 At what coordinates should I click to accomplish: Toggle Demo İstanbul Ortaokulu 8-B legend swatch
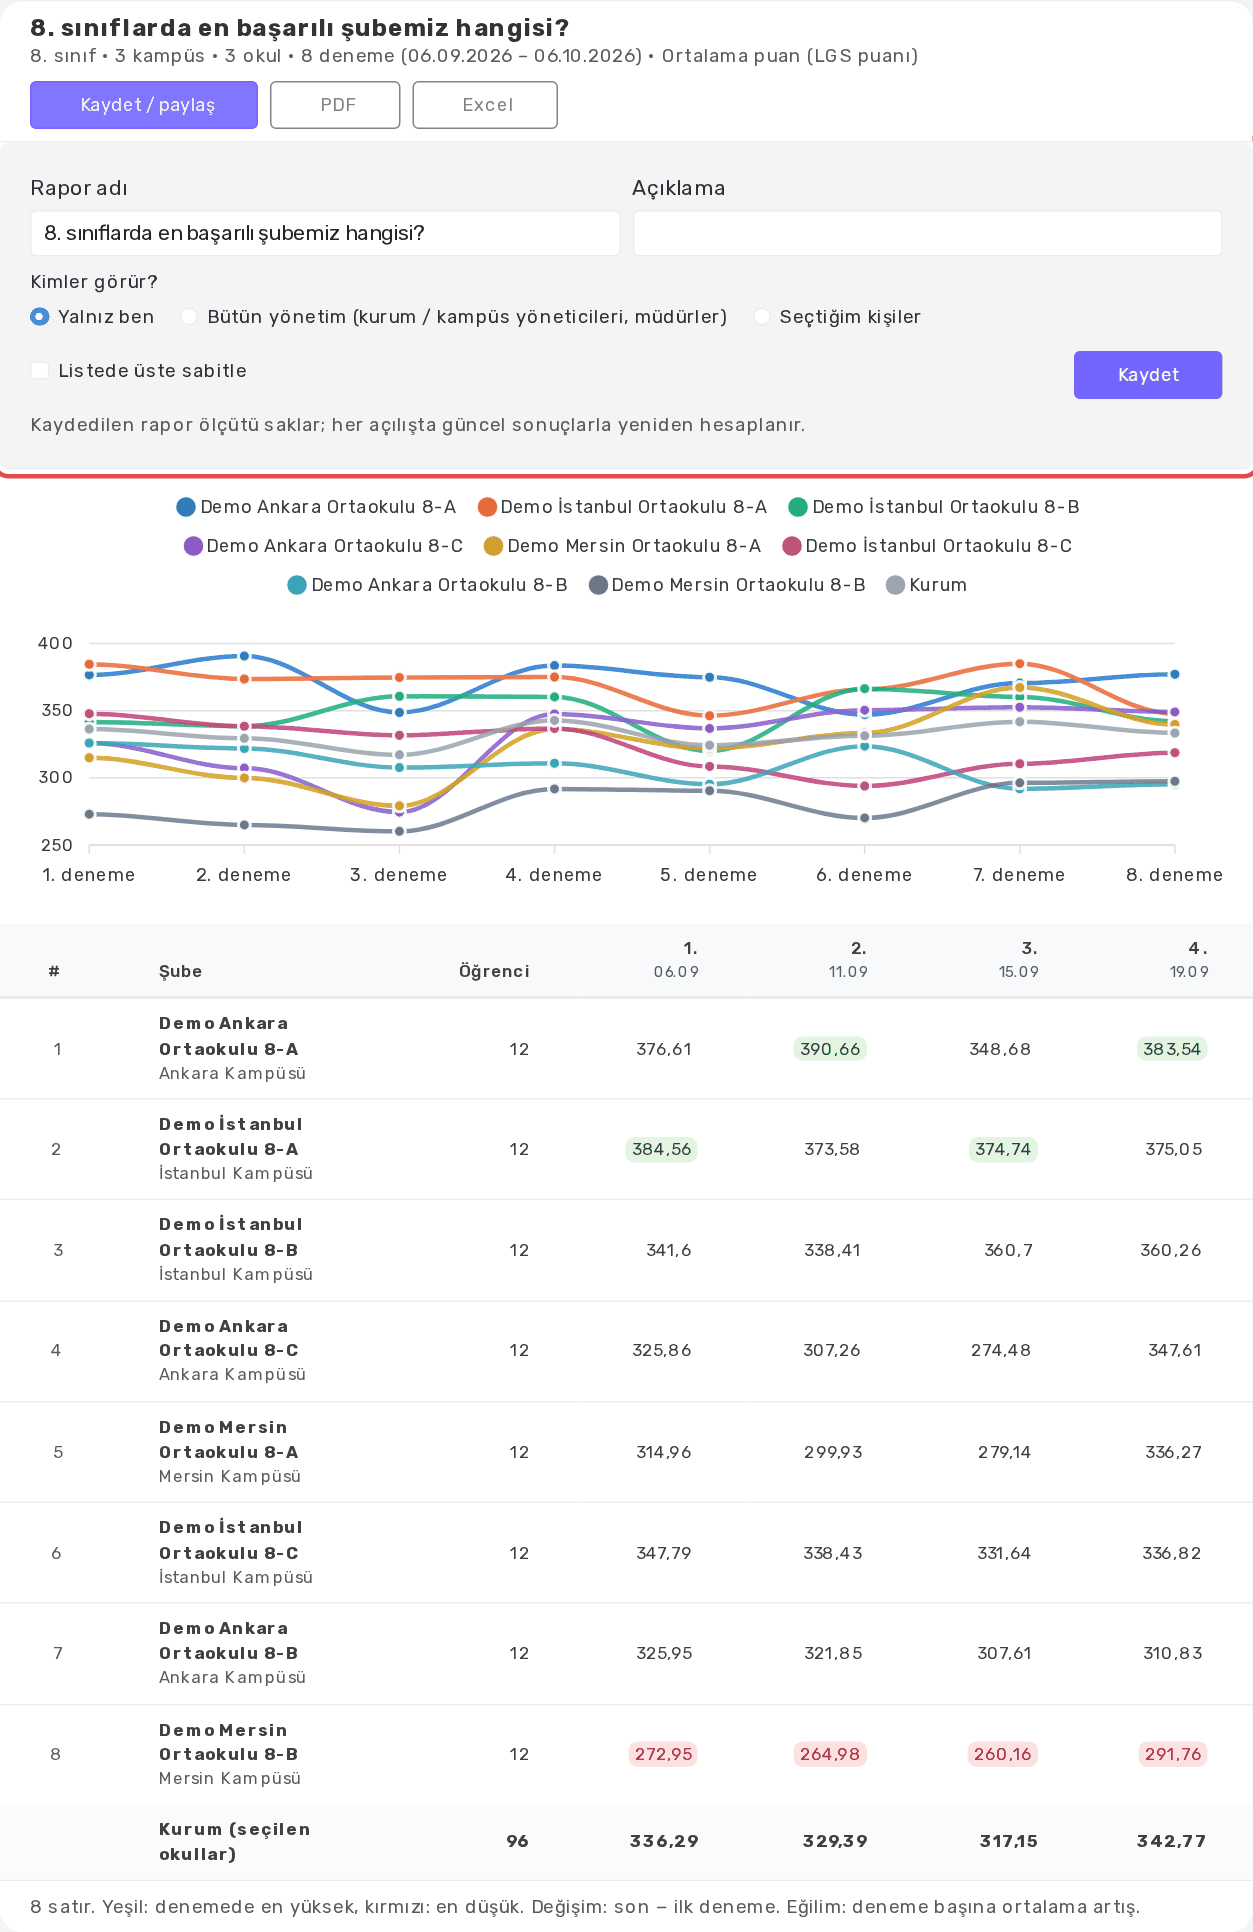(798, 507)
